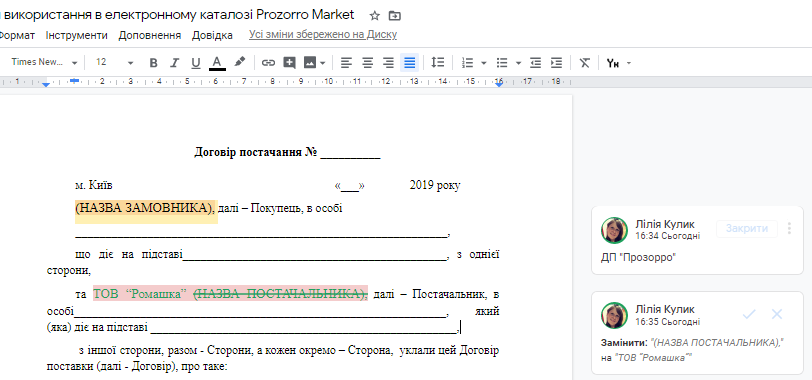Apply a numbered list

click(468, 63)
